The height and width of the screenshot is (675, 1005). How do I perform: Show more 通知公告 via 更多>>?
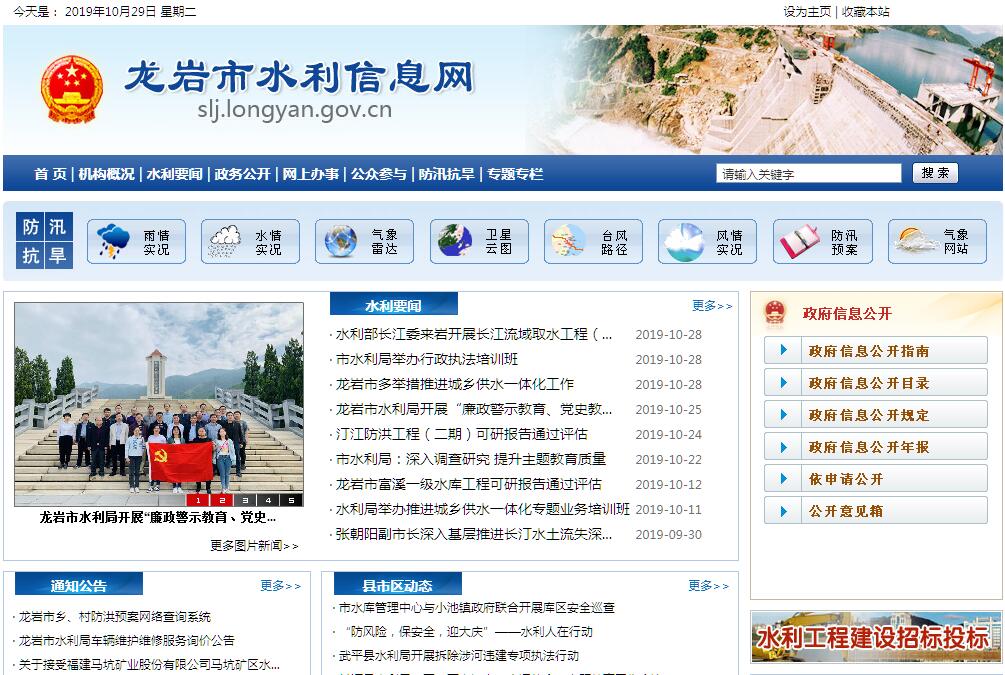point(280,586)
